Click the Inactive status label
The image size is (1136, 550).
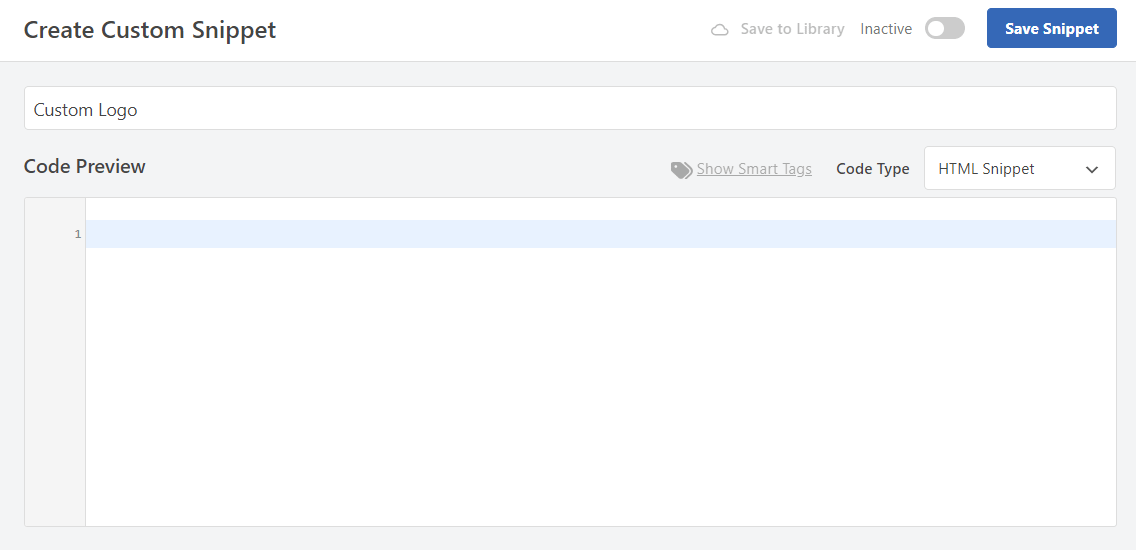(x=886, y=29)
